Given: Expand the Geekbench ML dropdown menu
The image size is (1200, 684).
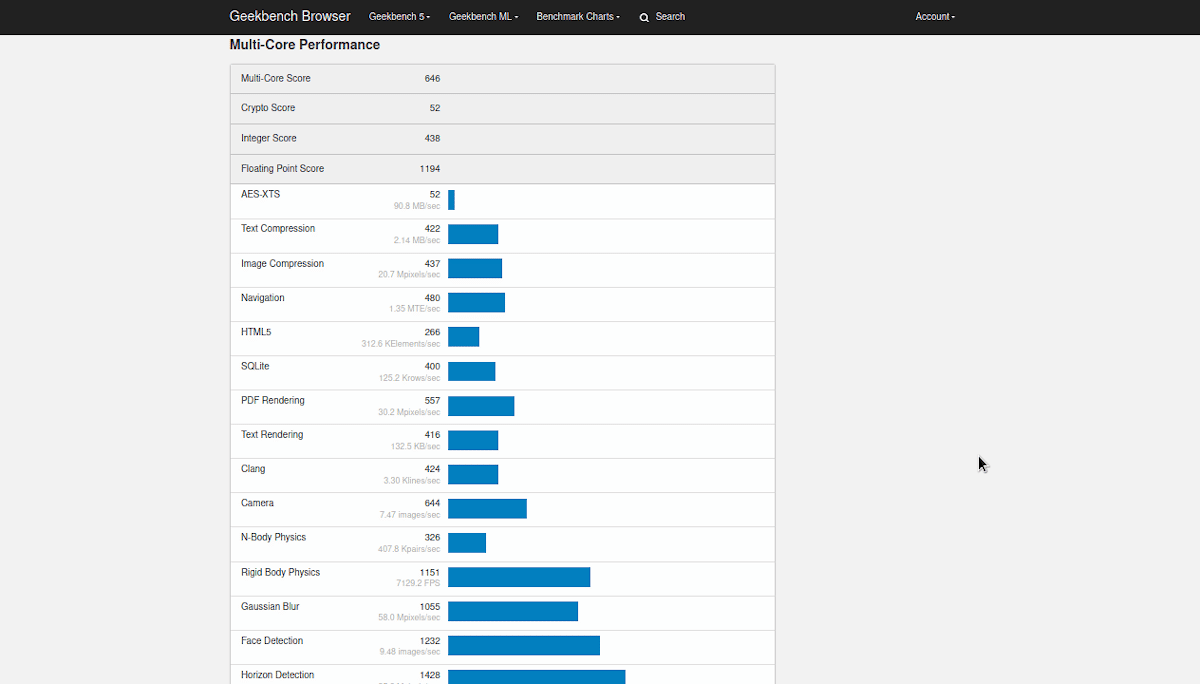Looking at the screenshot, I should [x=484, y=17].
